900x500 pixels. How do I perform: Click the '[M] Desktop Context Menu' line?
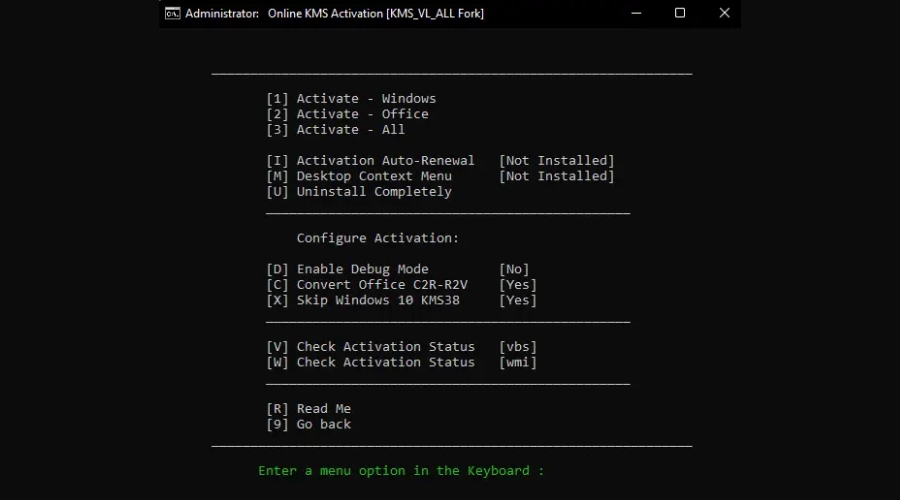[359, 176]
